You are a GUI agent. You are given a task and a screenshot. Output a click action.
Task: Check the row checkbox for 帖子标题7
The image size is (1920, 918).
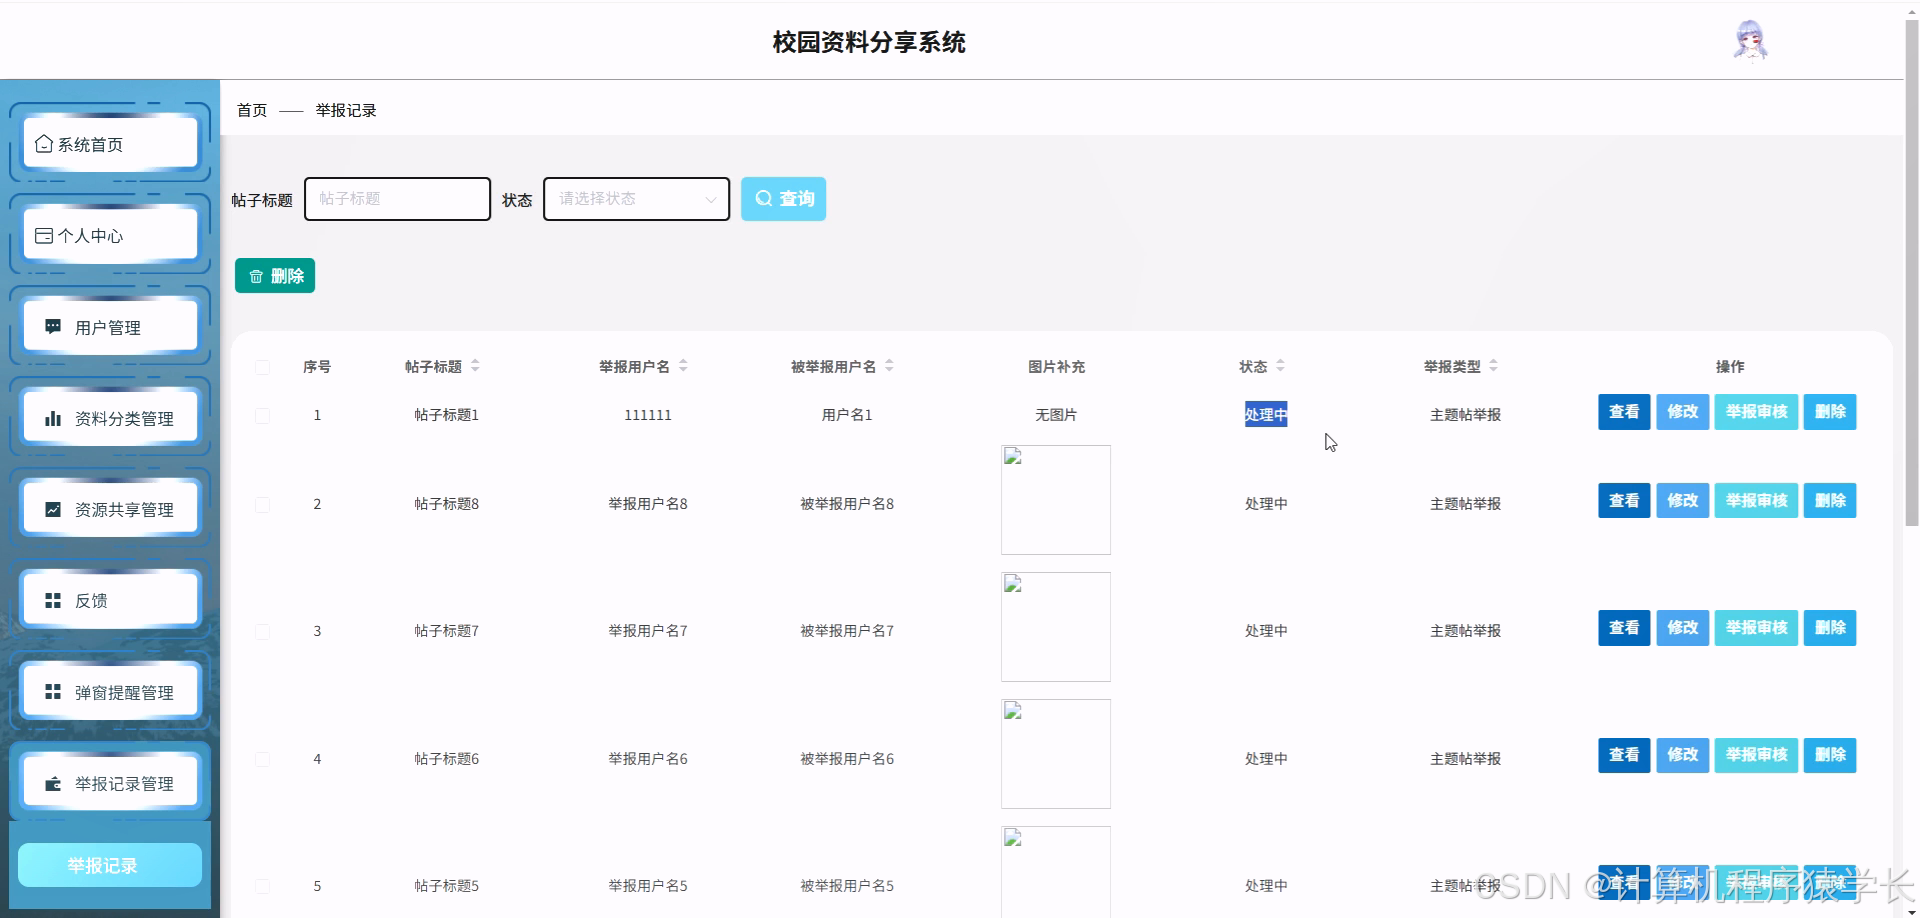click(x=263, y=631)
